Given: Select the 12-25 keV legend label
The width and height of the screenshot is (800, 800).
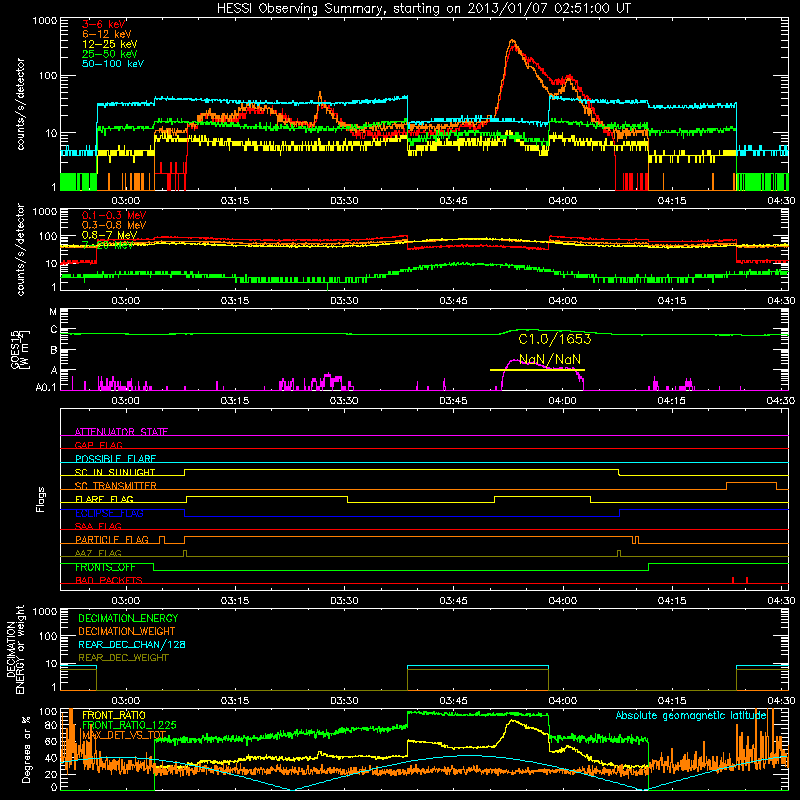Looking at the screenshot, I should tap(110, 44).
